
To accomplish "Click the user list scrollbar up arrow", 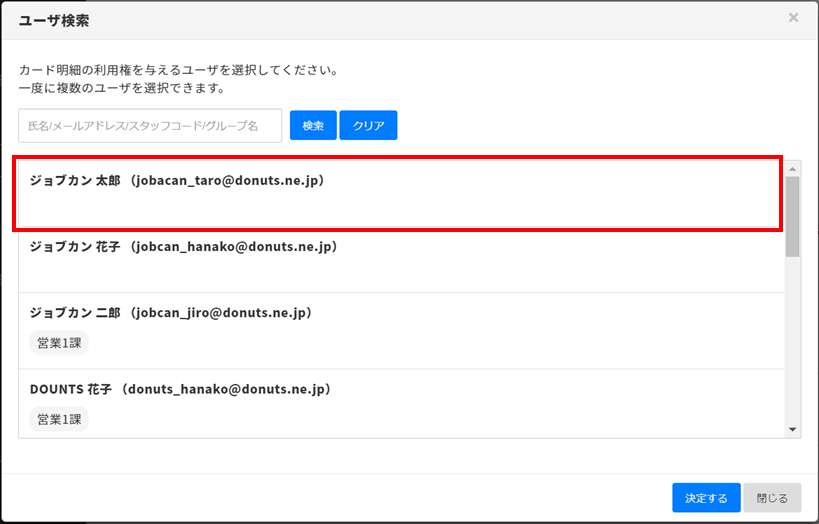I will click(793, 168).
